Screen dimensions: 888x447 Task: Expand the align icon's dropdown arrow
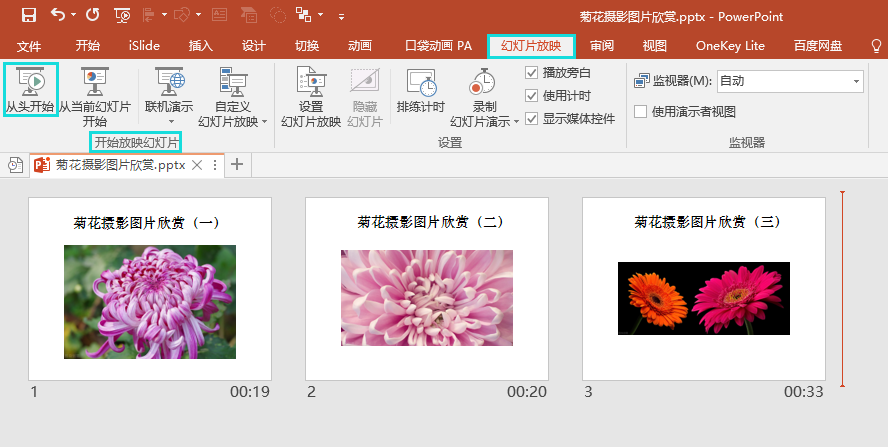pyautogui.click(x=164, y=15)
